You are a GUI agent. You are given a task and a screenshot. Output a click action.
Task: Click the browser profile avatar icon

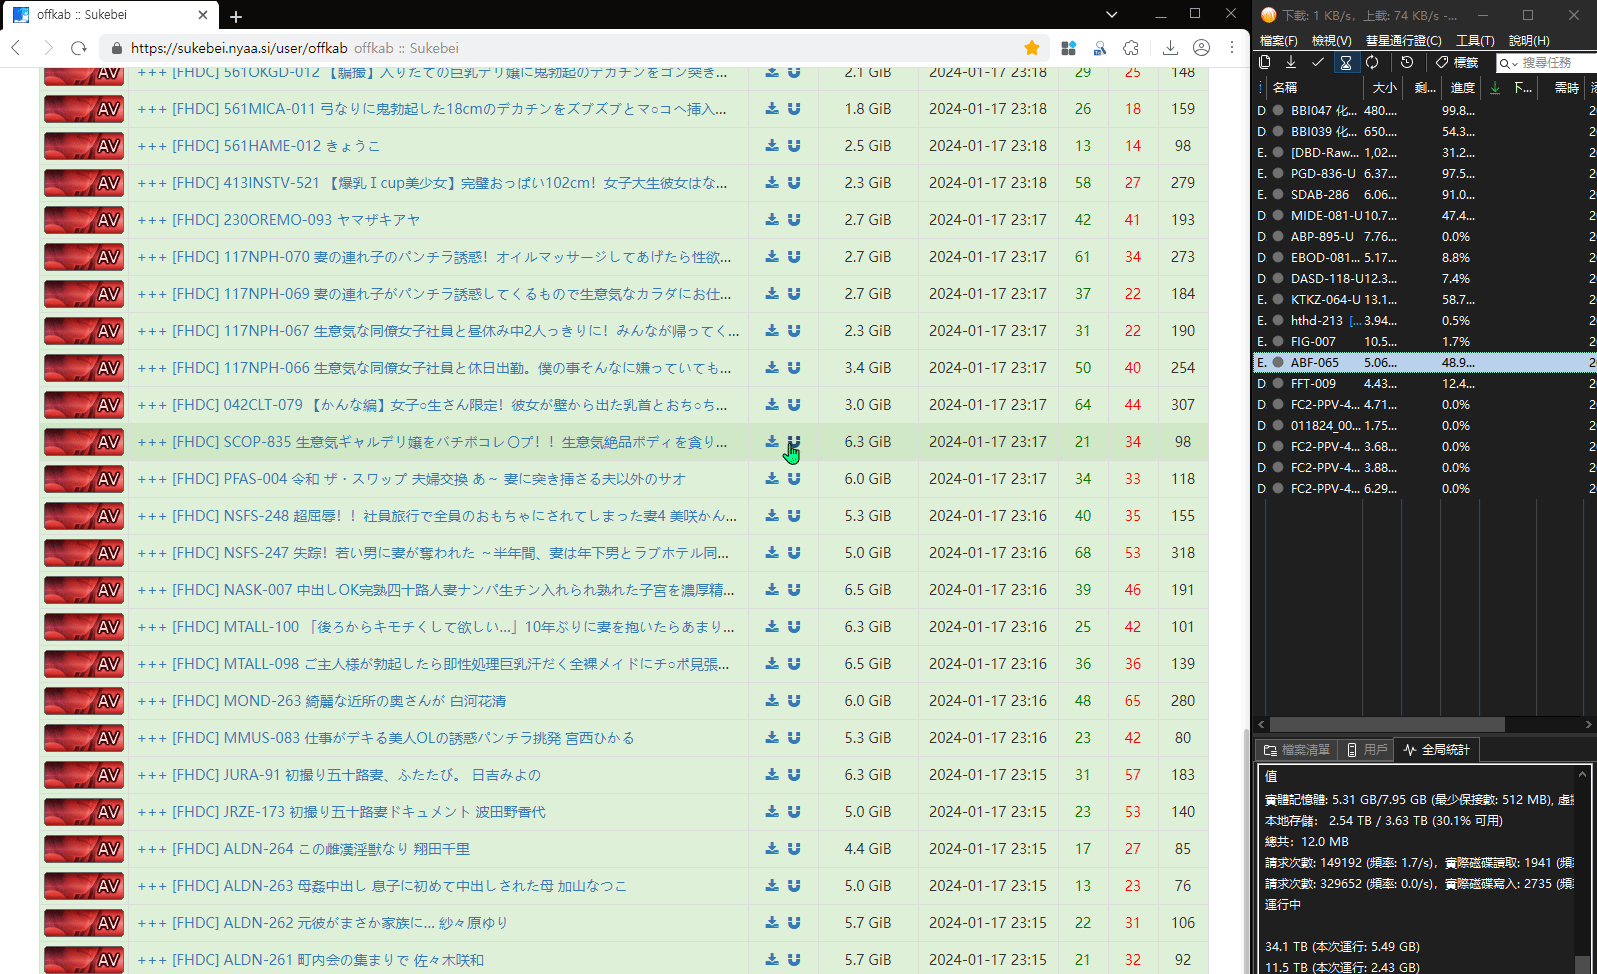tap(1201, 48)
